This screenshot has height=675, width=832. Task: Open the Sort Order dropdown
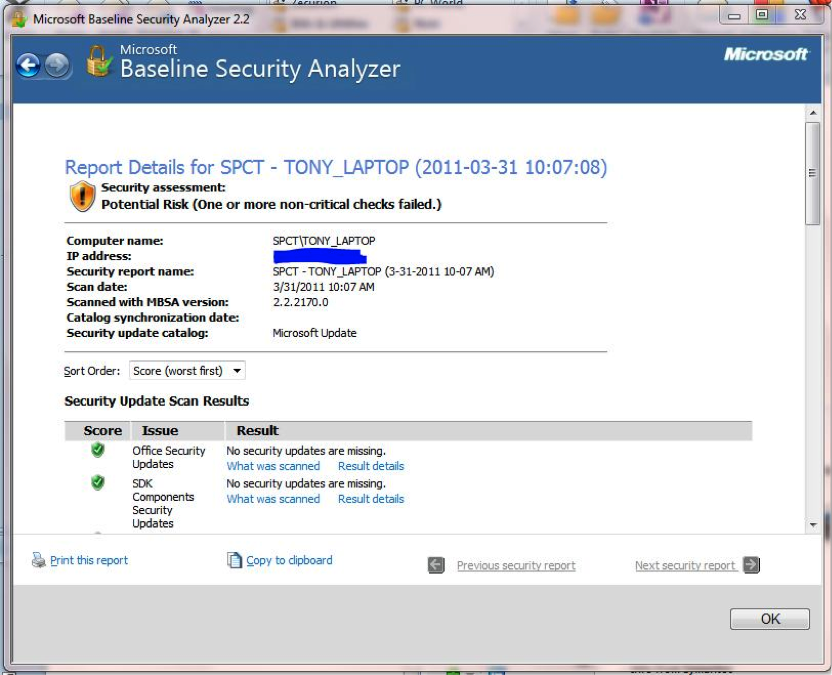tap(187, 371)
